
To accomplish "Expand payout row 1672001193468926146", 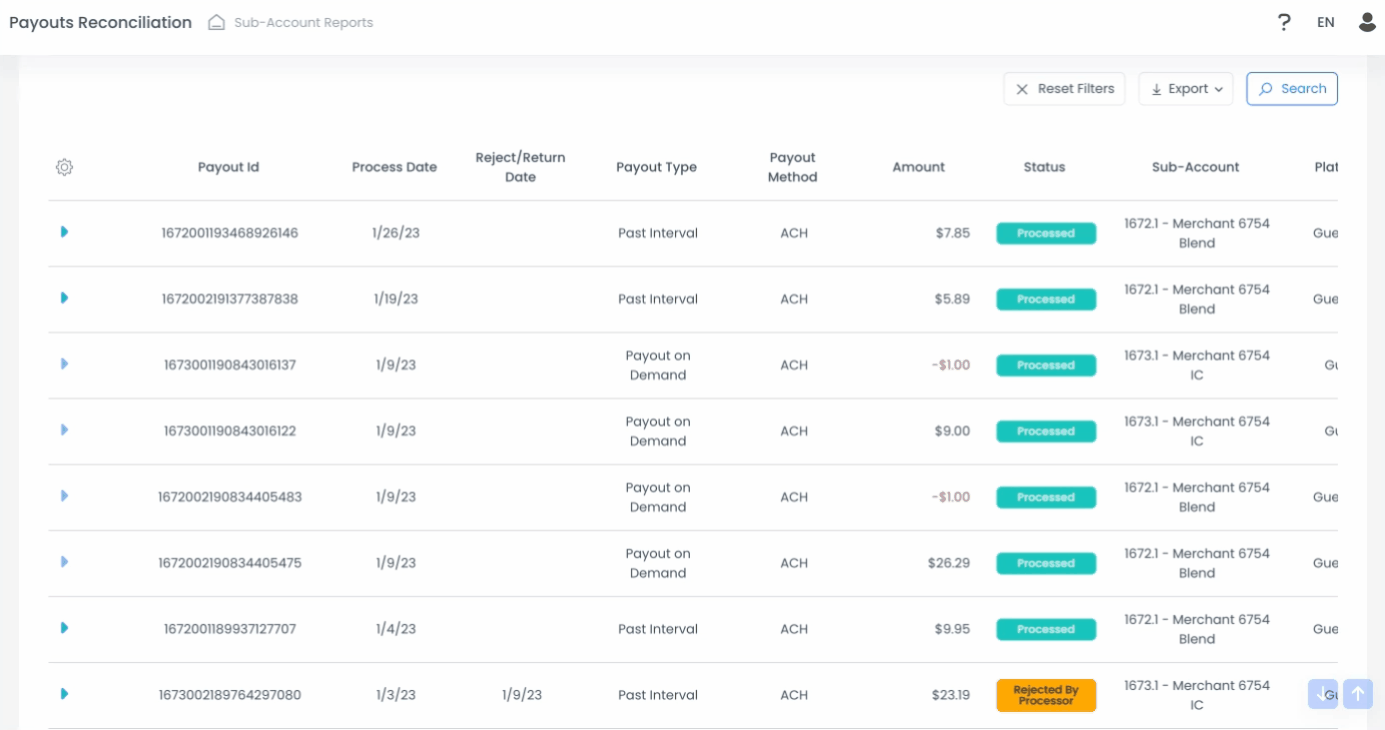I will pos(64,232).
